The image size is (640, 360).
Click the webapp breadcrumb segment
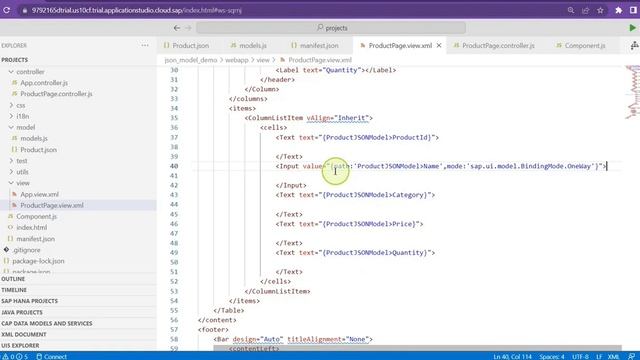(237, 60)
